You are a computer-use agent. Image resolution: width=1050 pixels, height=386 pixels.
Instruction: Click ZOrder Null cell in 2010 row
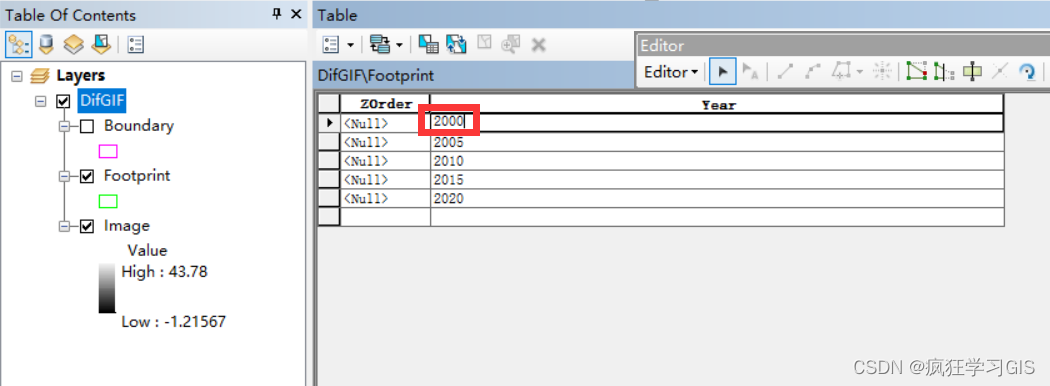[385, 161]
